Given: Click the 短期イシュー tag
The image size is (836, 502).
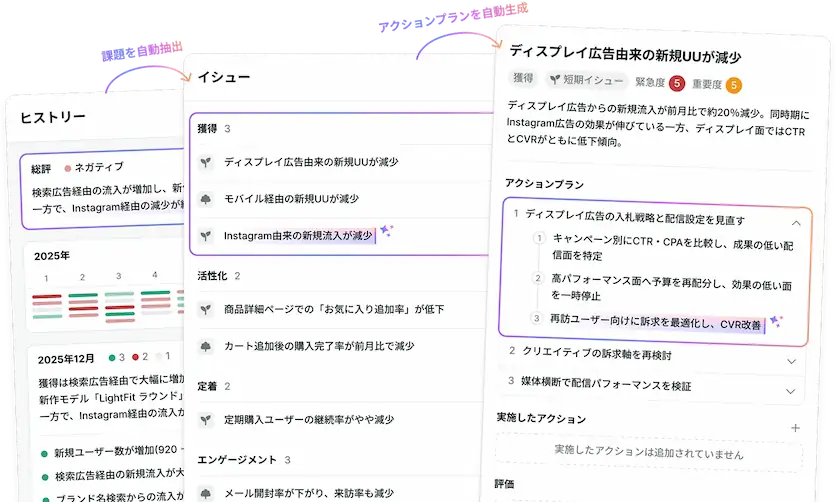Looking at the screenshot, I should [587, 79].
